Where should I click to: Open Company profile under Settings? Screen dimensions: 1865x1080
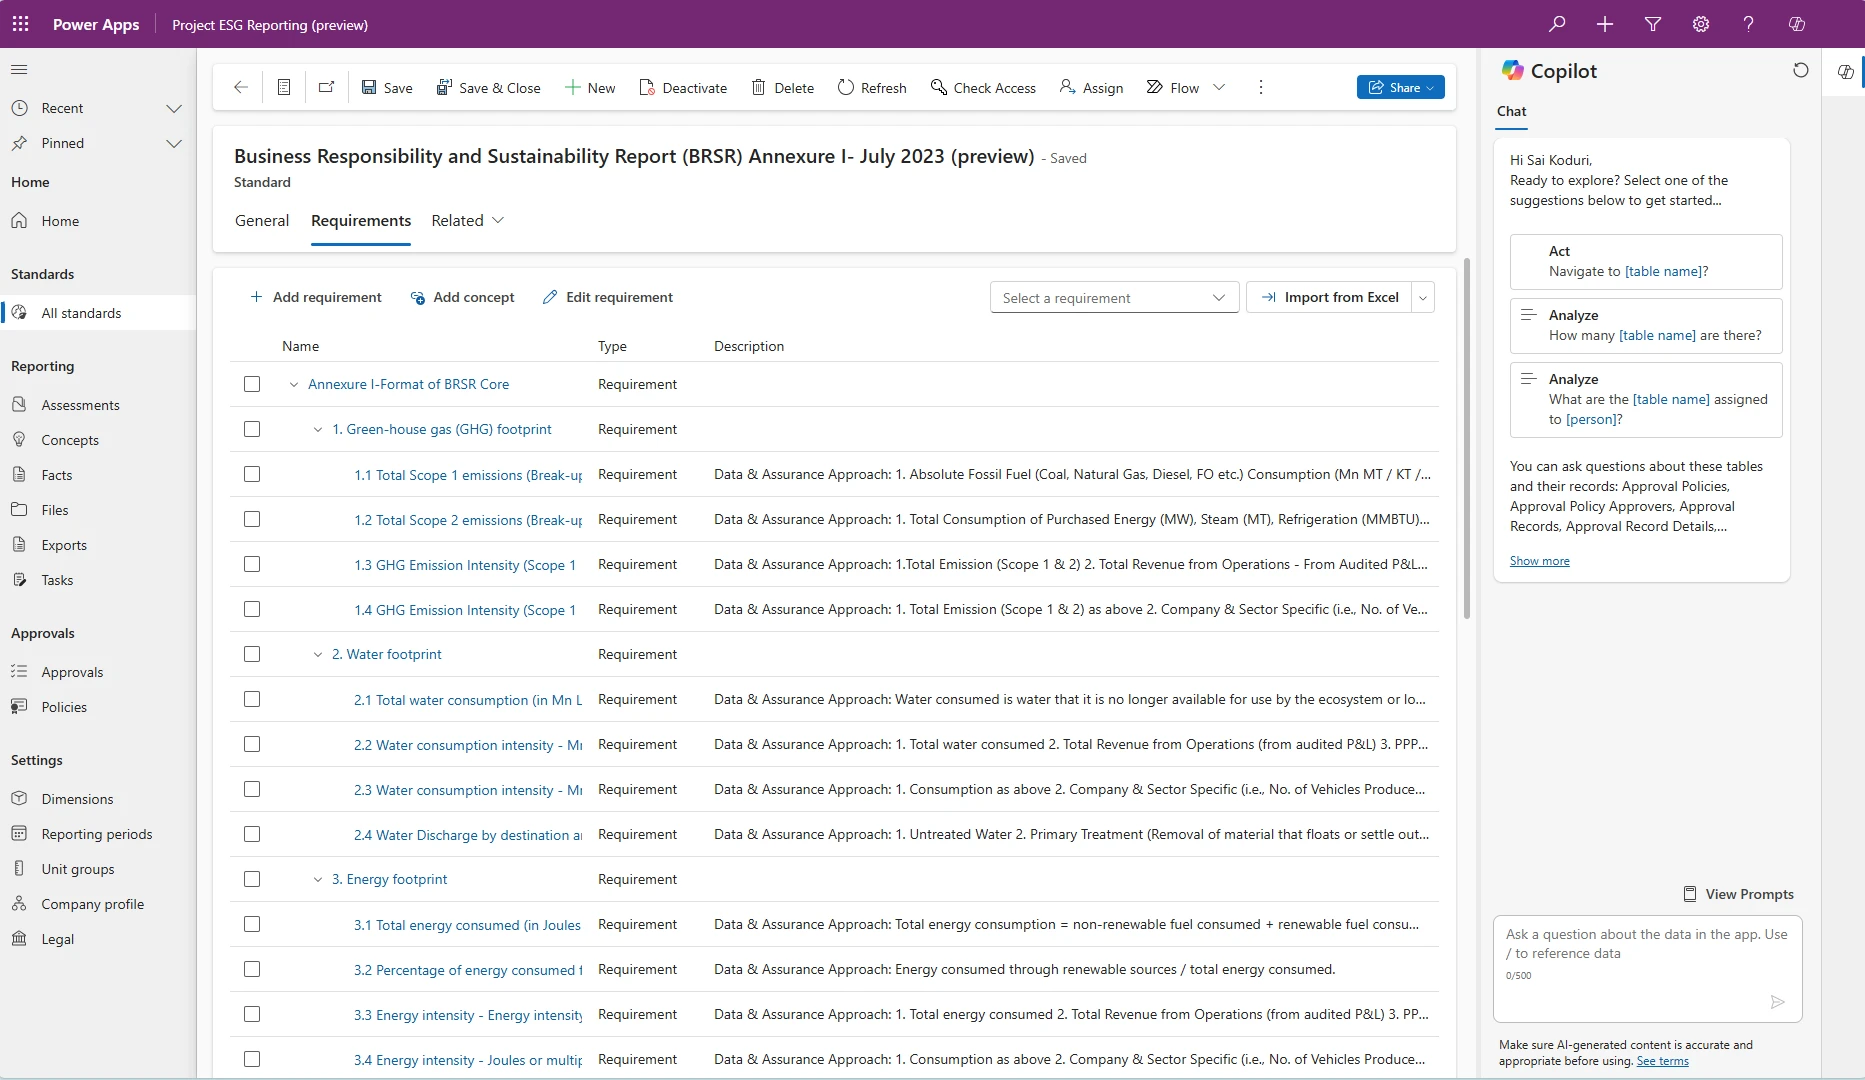tap(91, 903)
